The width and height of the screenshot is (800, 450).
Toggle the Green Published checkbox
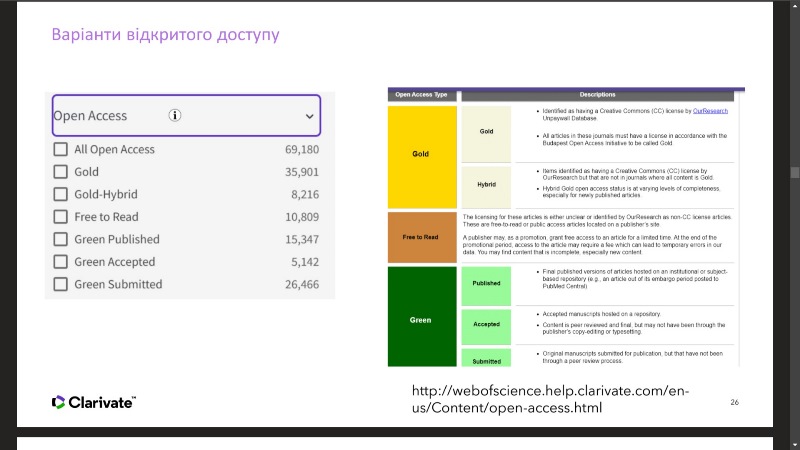pos(61,239)
